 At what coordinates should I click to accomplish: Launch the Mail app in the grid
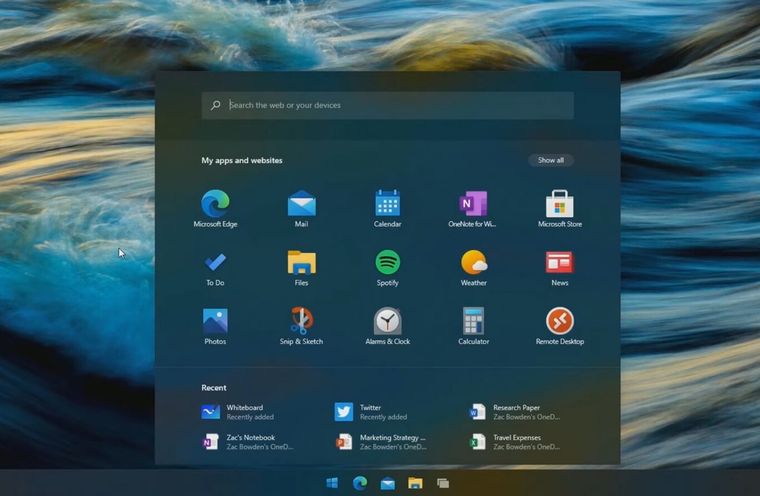tap(301, 208)
